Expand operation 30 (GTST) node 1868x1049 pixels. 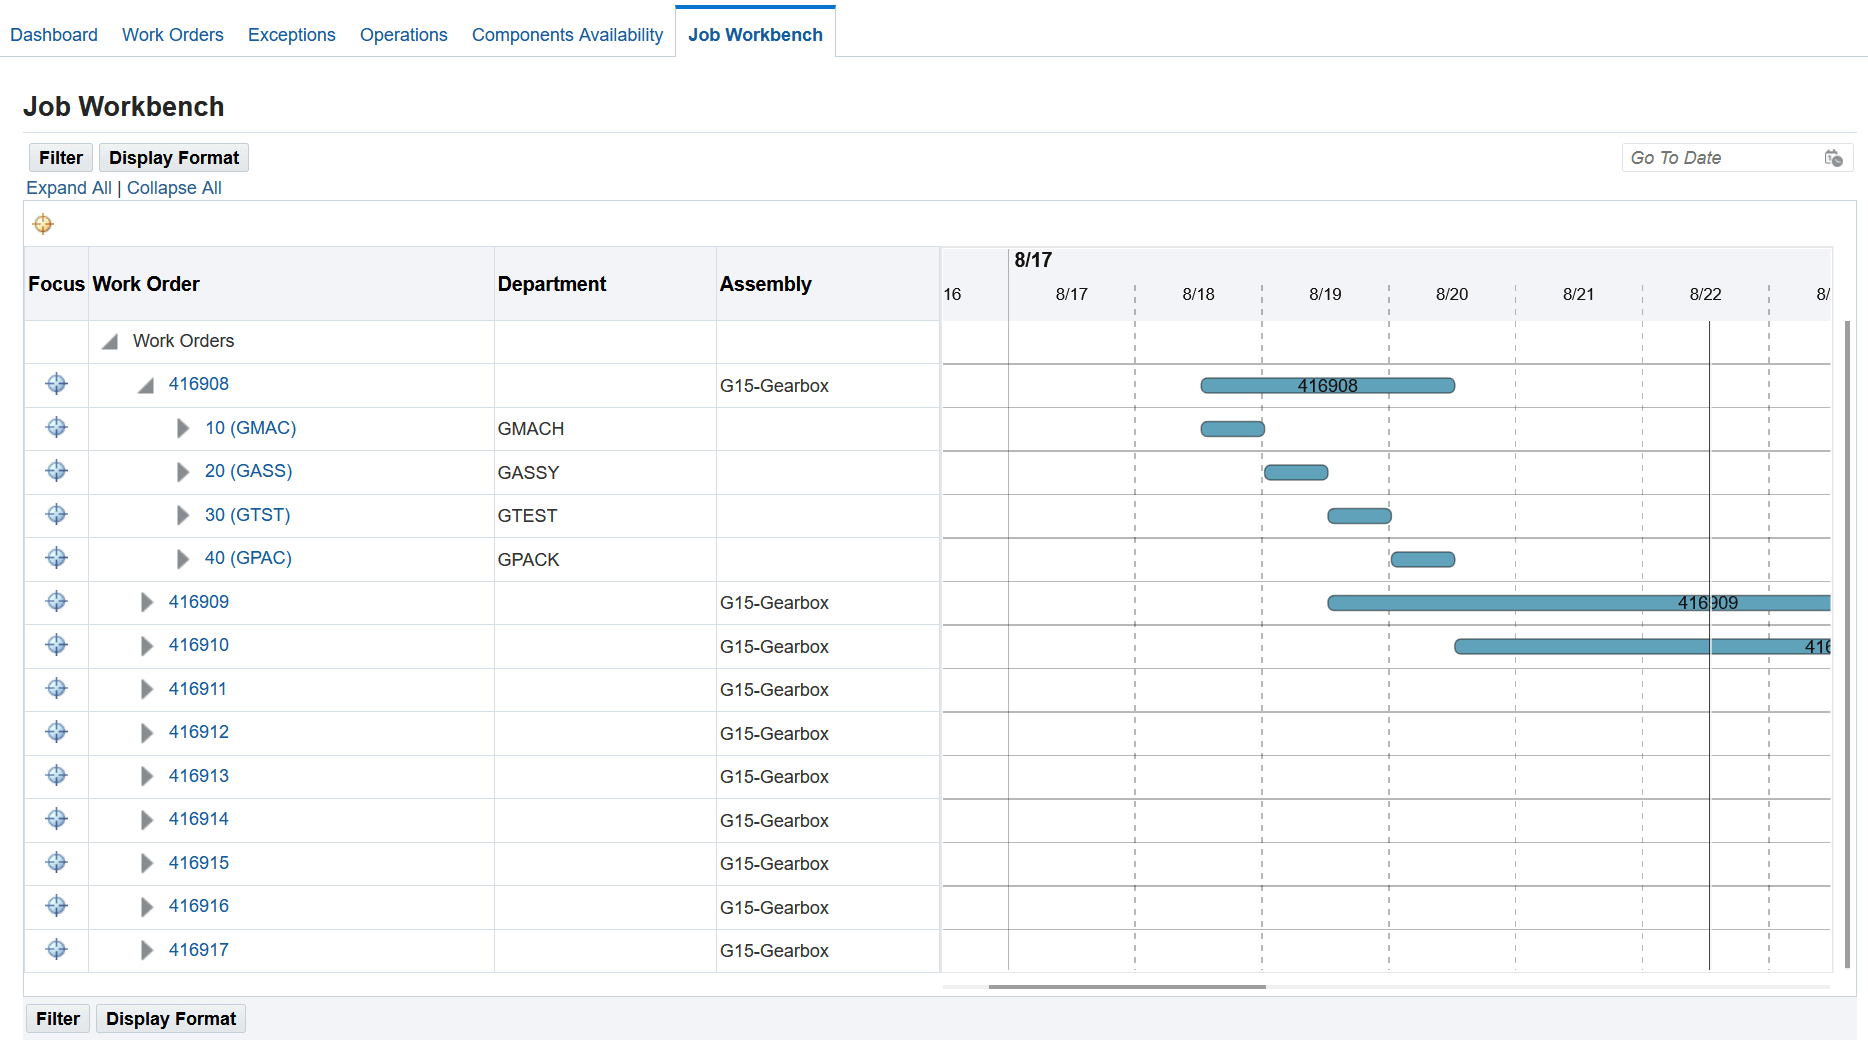tap(183, 515)
